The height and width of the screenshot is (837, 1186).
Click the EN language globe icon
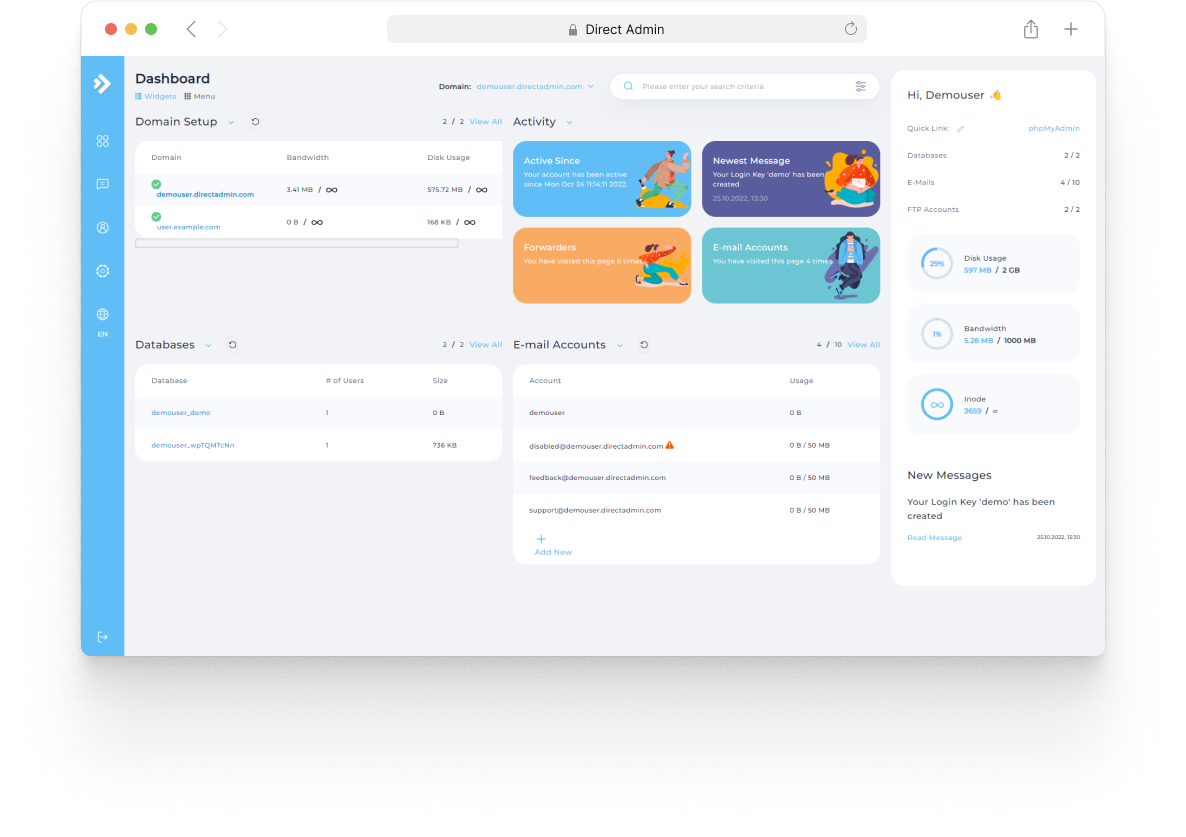(x=102, y=313)
